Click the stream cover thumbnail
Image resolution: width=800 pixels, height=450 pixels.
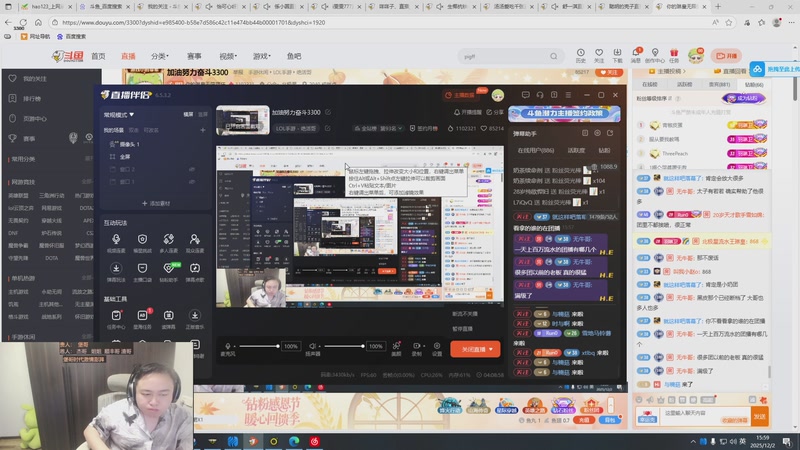[x=243, y=120]
